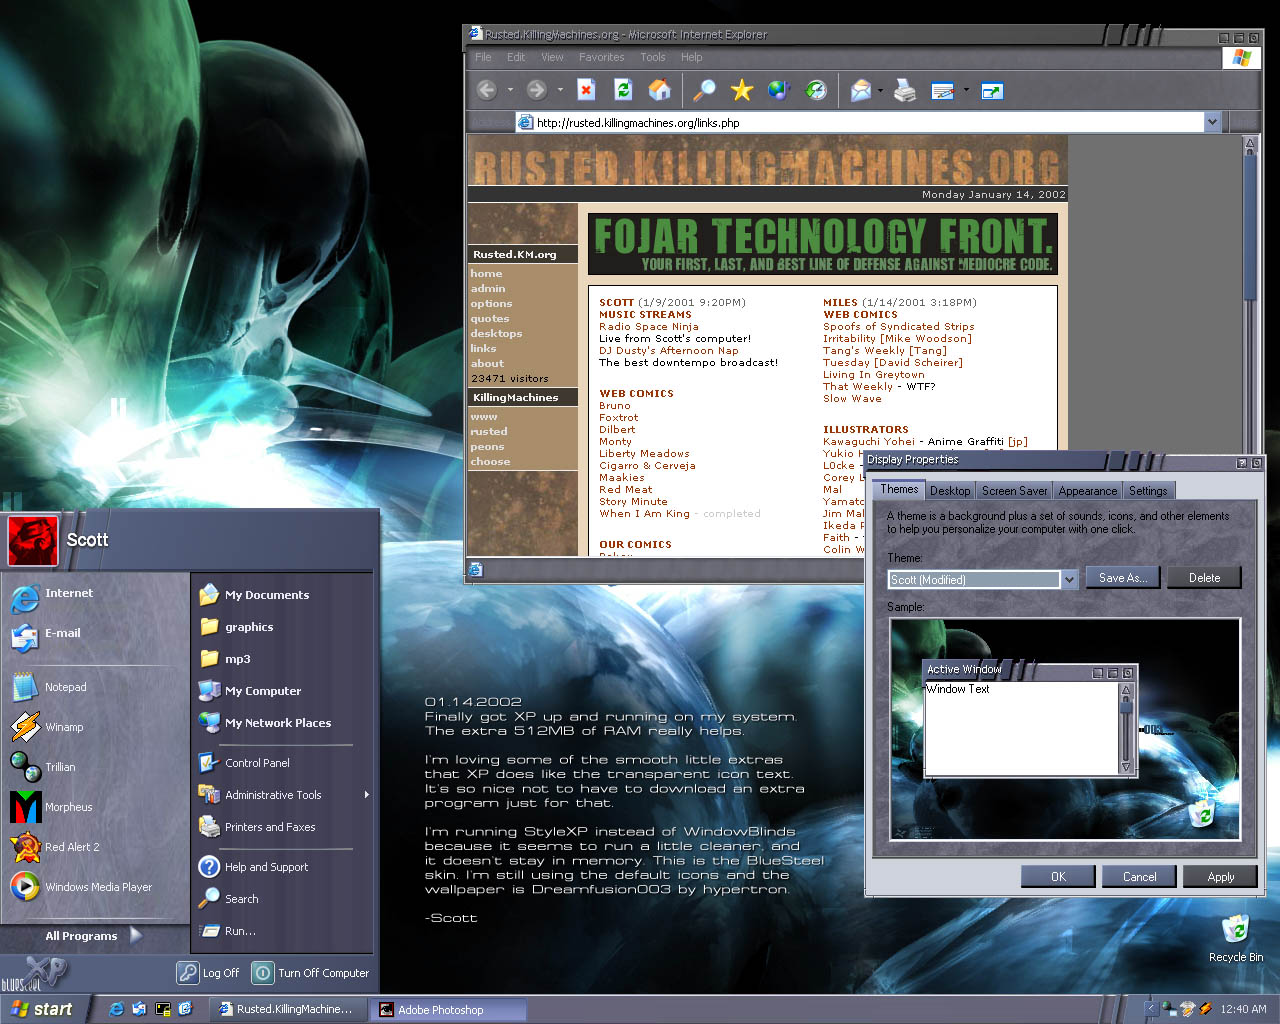Click the Apply button in Display Properties

click(1220, 877)
